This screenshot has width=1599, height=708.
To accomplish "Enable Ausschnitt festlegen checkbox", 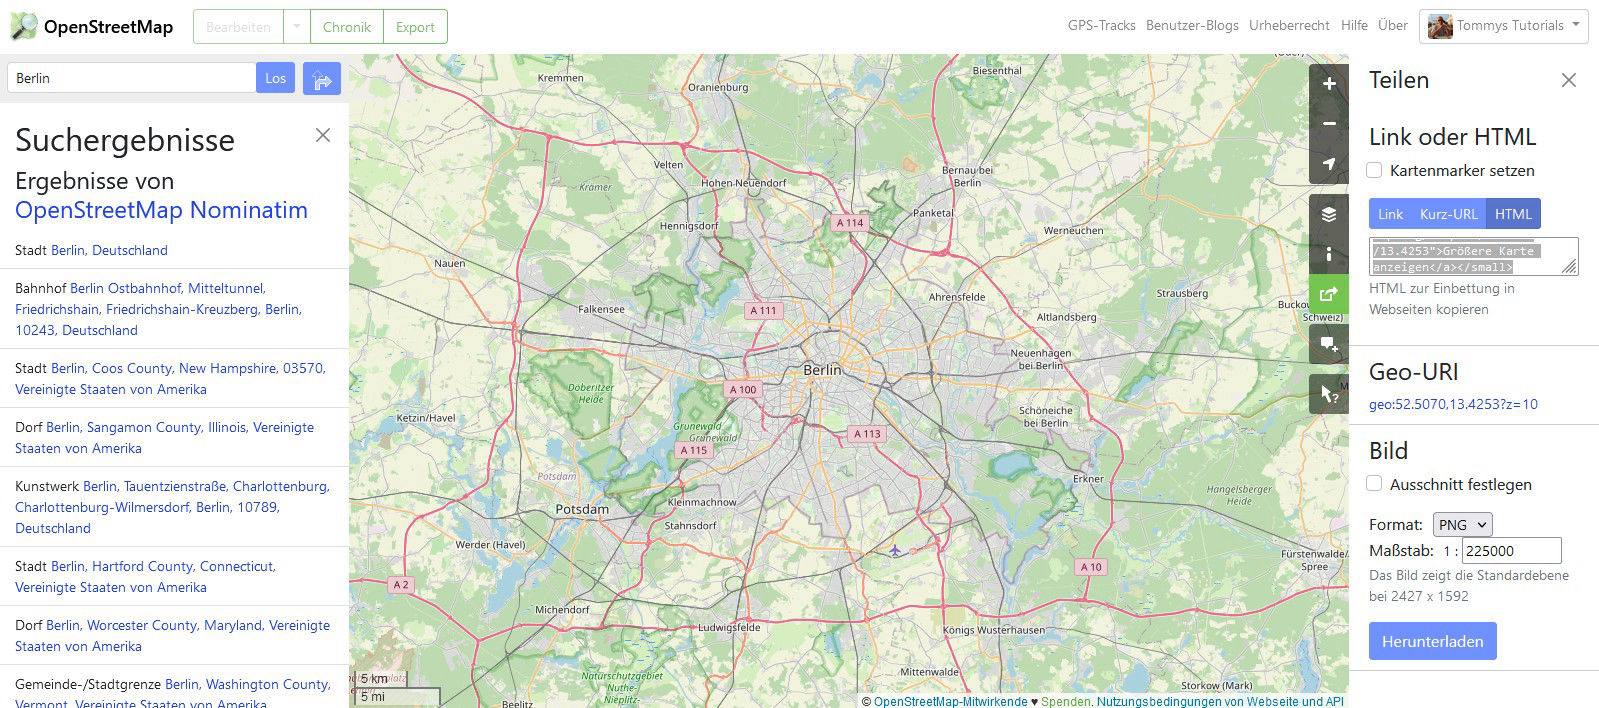I will point(1374,484).
